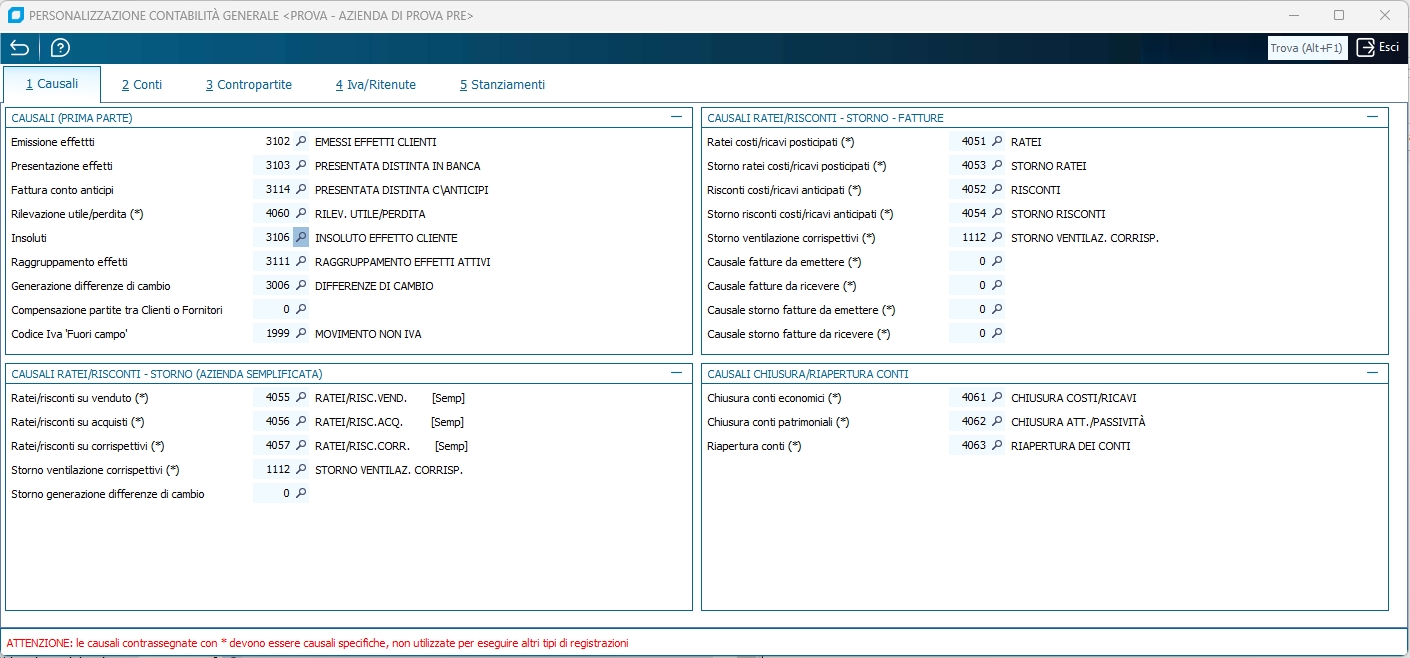Open lookup for Causale fatture da emettere
Image resolution: width=1410 pixels, height=658 pixels.
pos(996,262)
